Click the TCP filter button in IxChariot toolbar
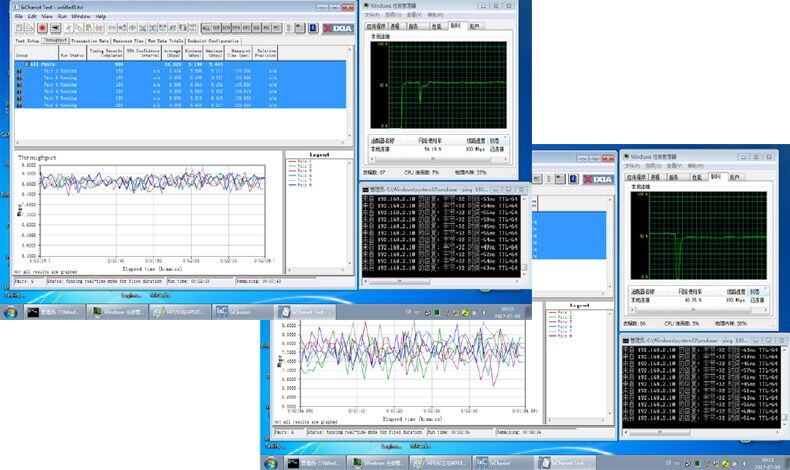 216,28
